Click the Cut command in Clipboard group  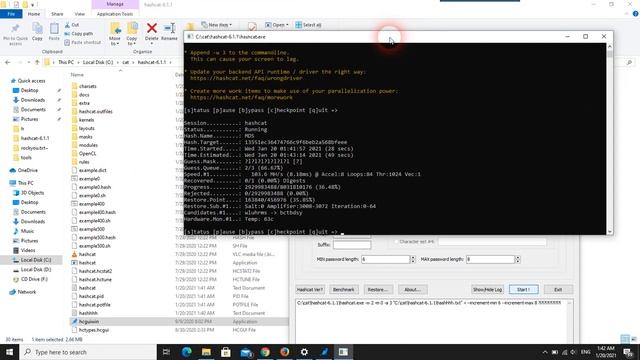[72, 25]
